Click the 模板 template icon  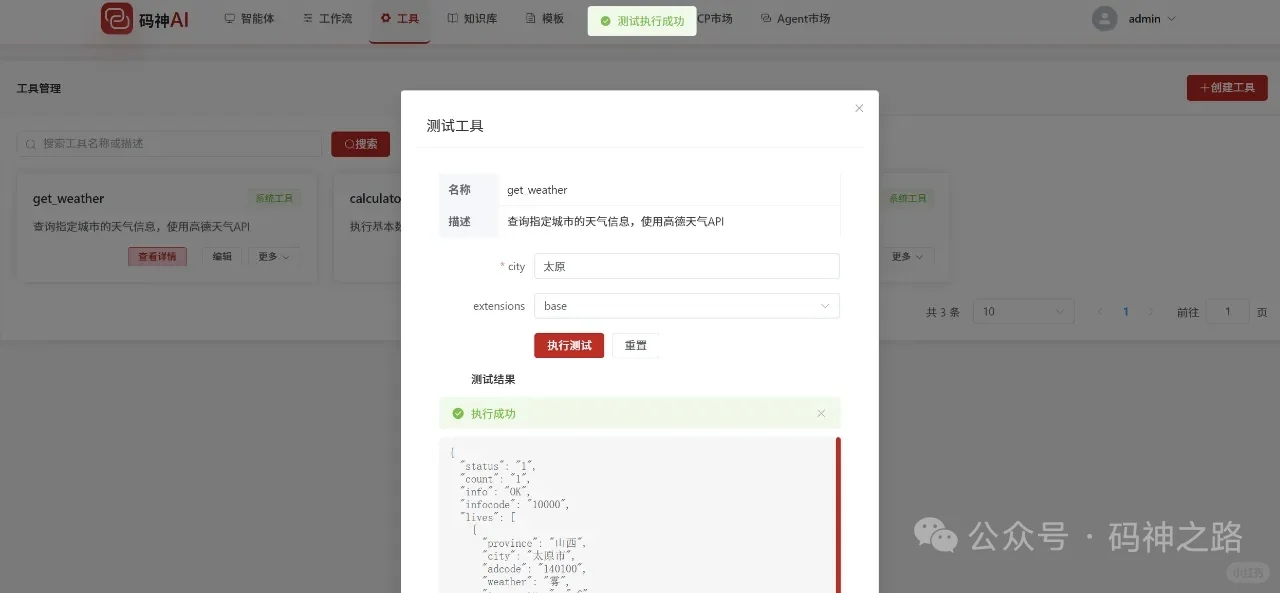click(528, 17)
